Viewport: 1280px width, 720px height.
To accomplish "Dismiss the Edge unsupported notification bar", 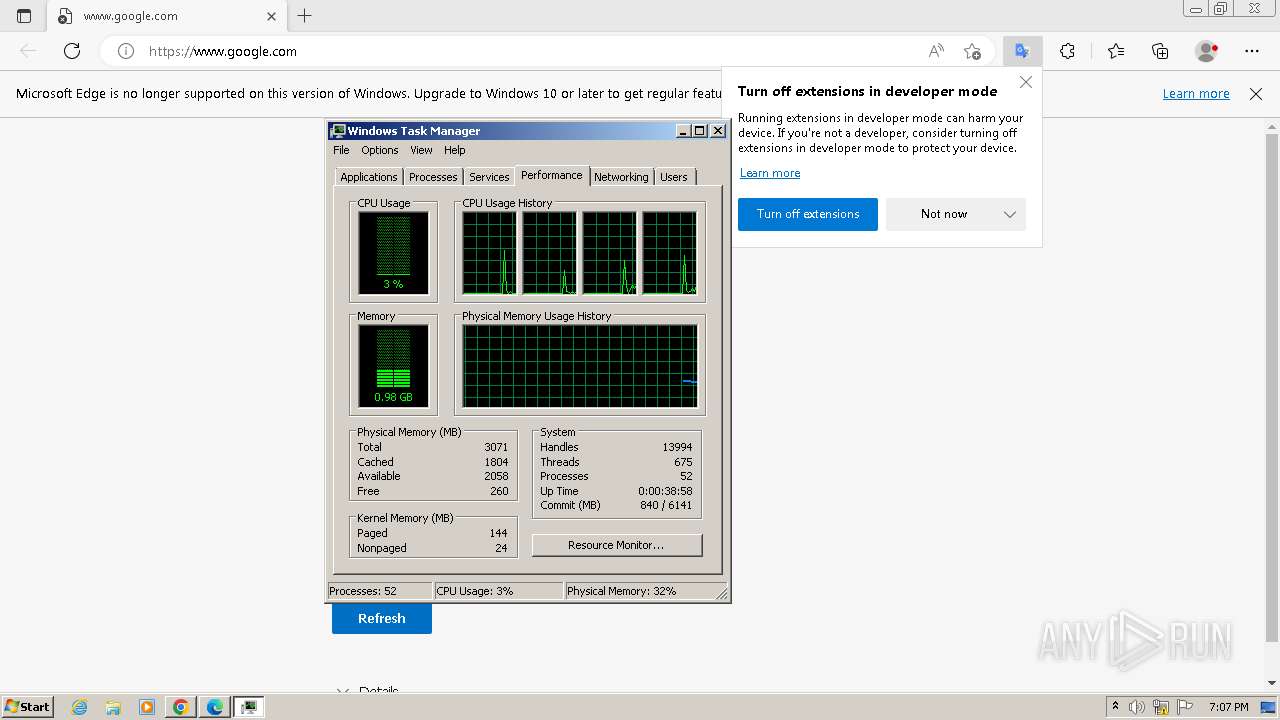I will 1256,94.
